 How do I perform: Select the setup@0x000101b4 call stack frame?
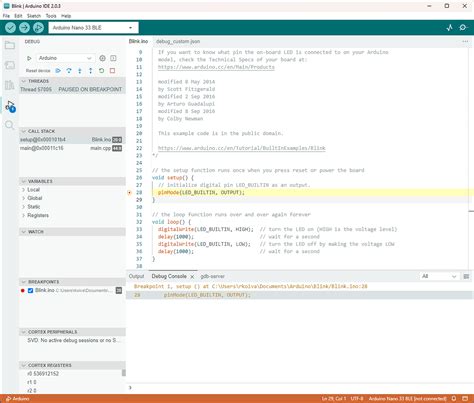tap(72, 140)
